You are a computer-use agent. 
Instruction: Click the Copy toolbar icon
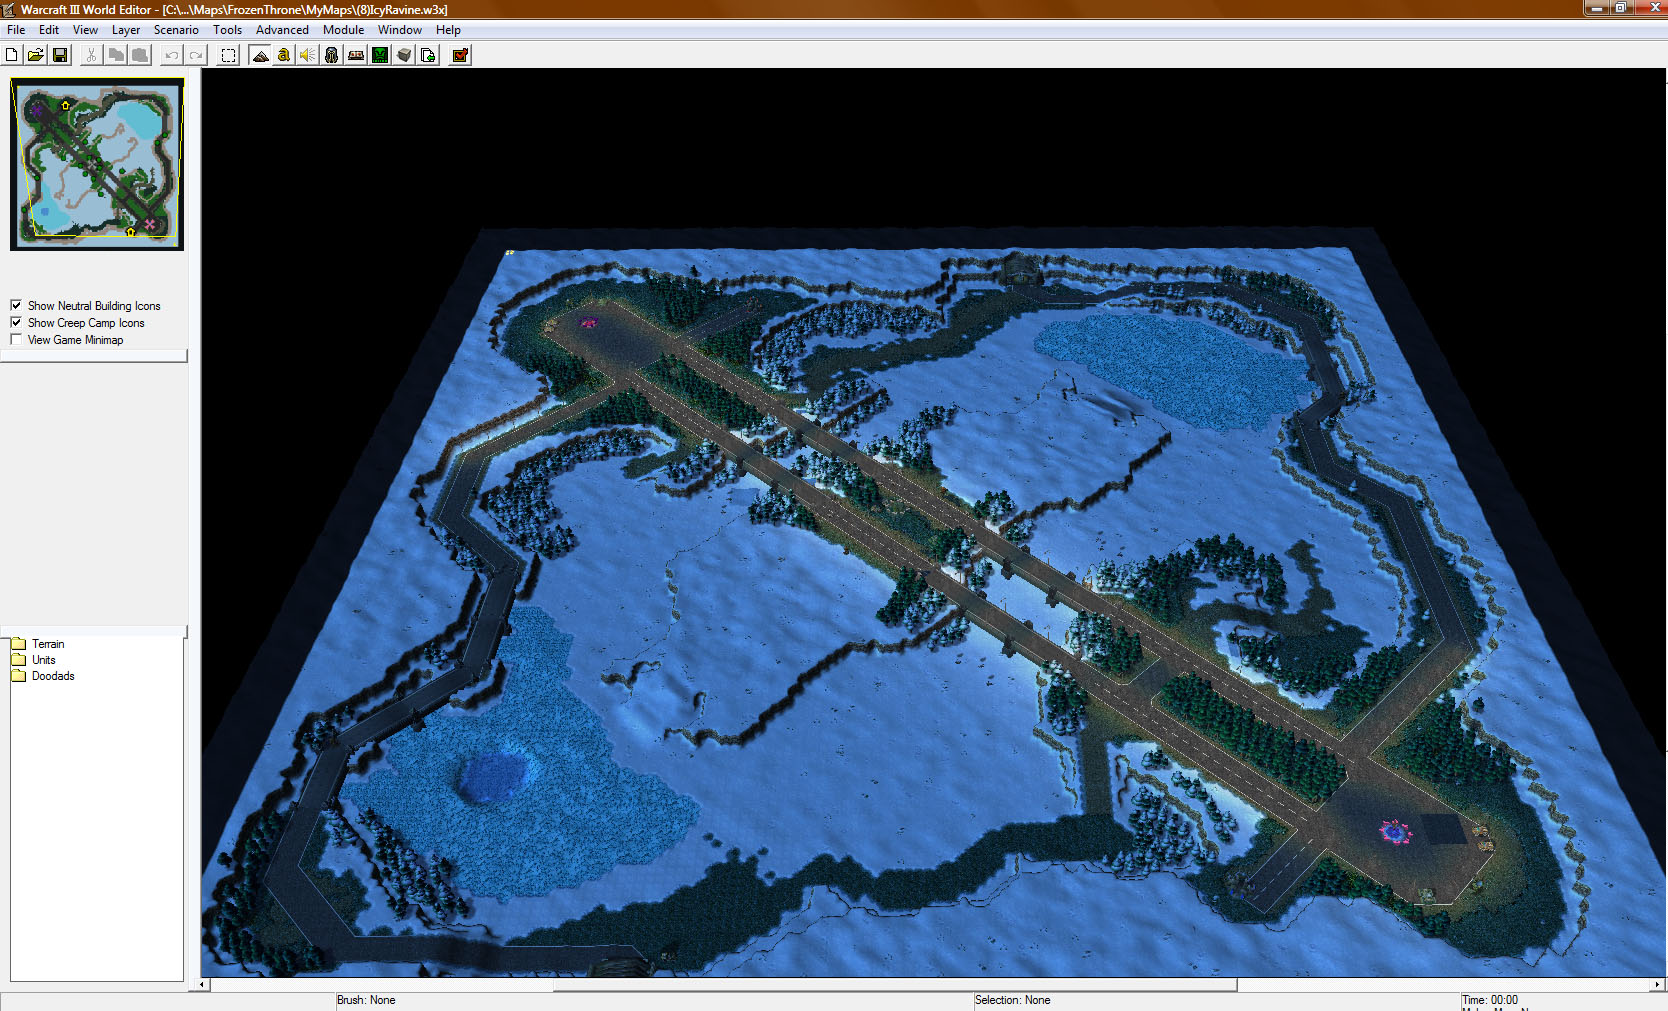(116, 55)
